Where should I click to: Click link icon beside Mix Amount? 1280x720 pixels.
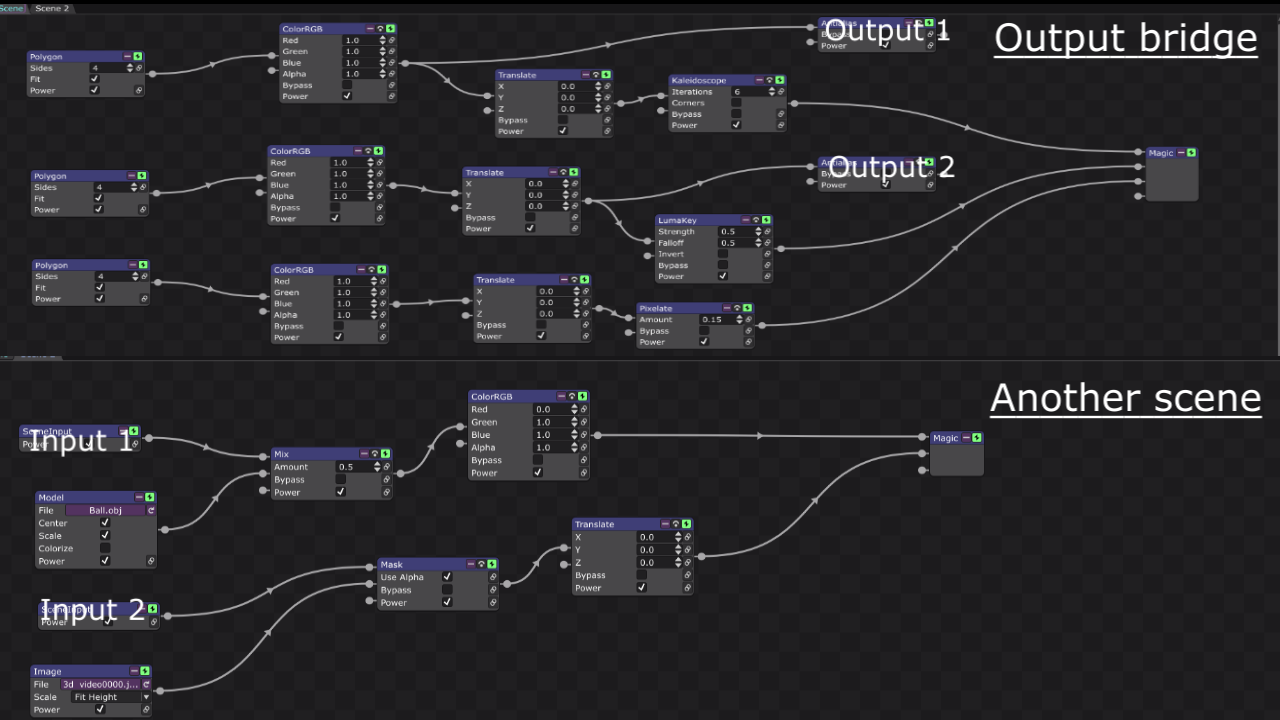(387, 467)
